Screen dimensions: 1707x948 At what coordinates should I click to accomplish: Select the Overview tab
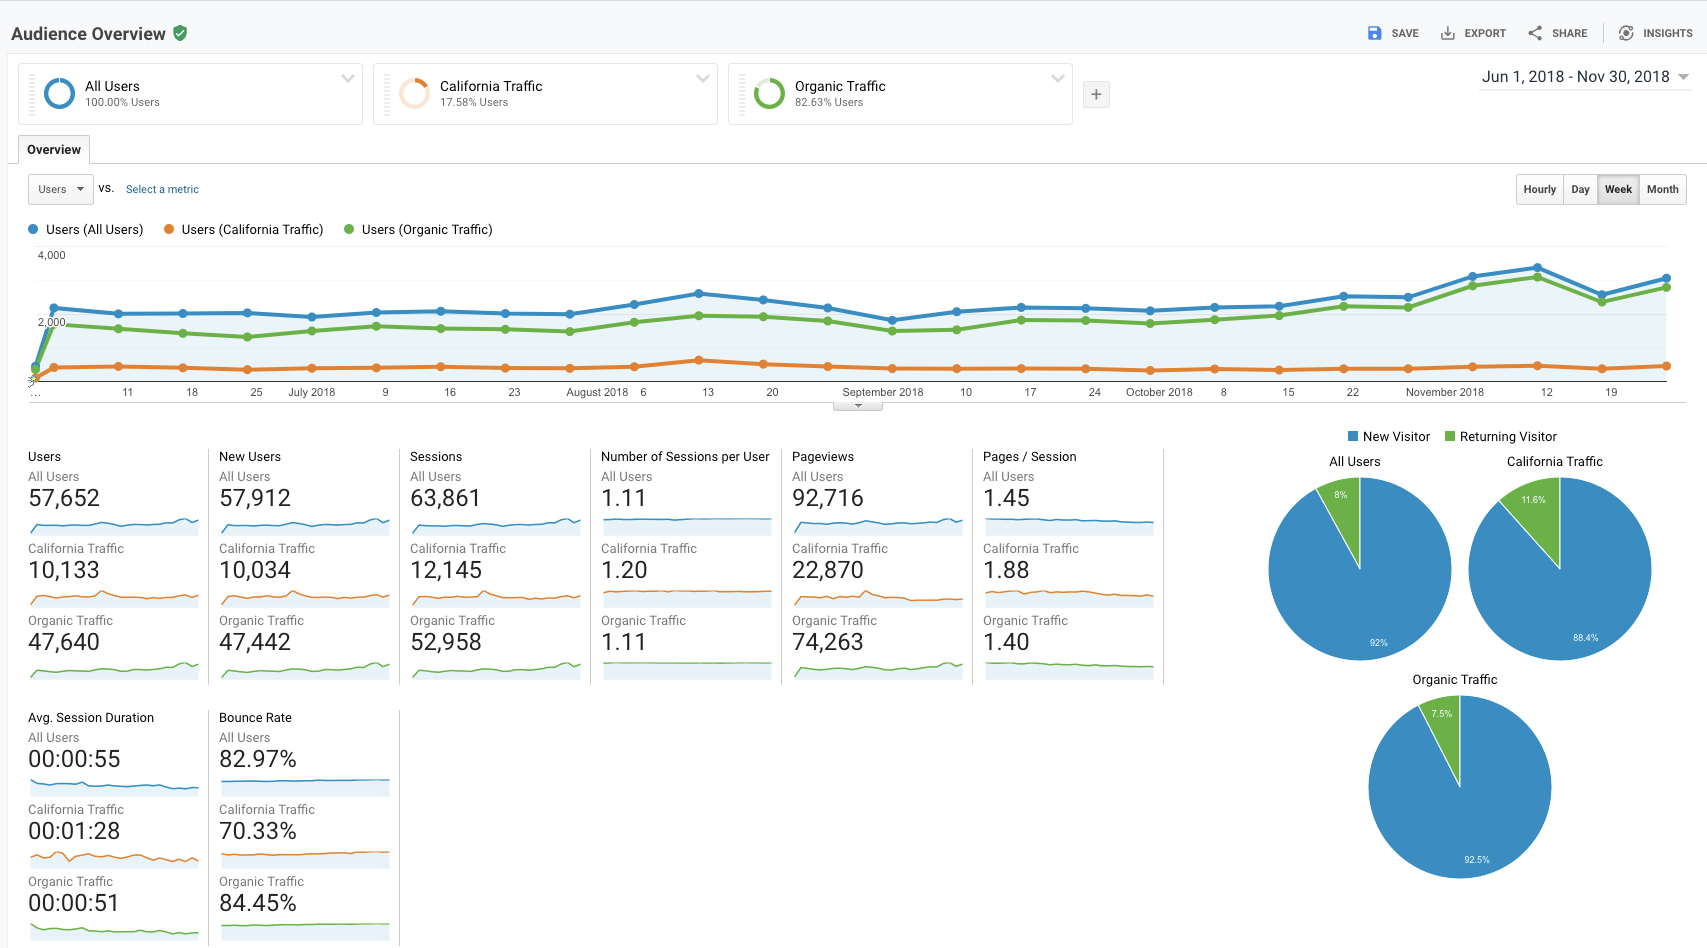[x=54, y=150]
